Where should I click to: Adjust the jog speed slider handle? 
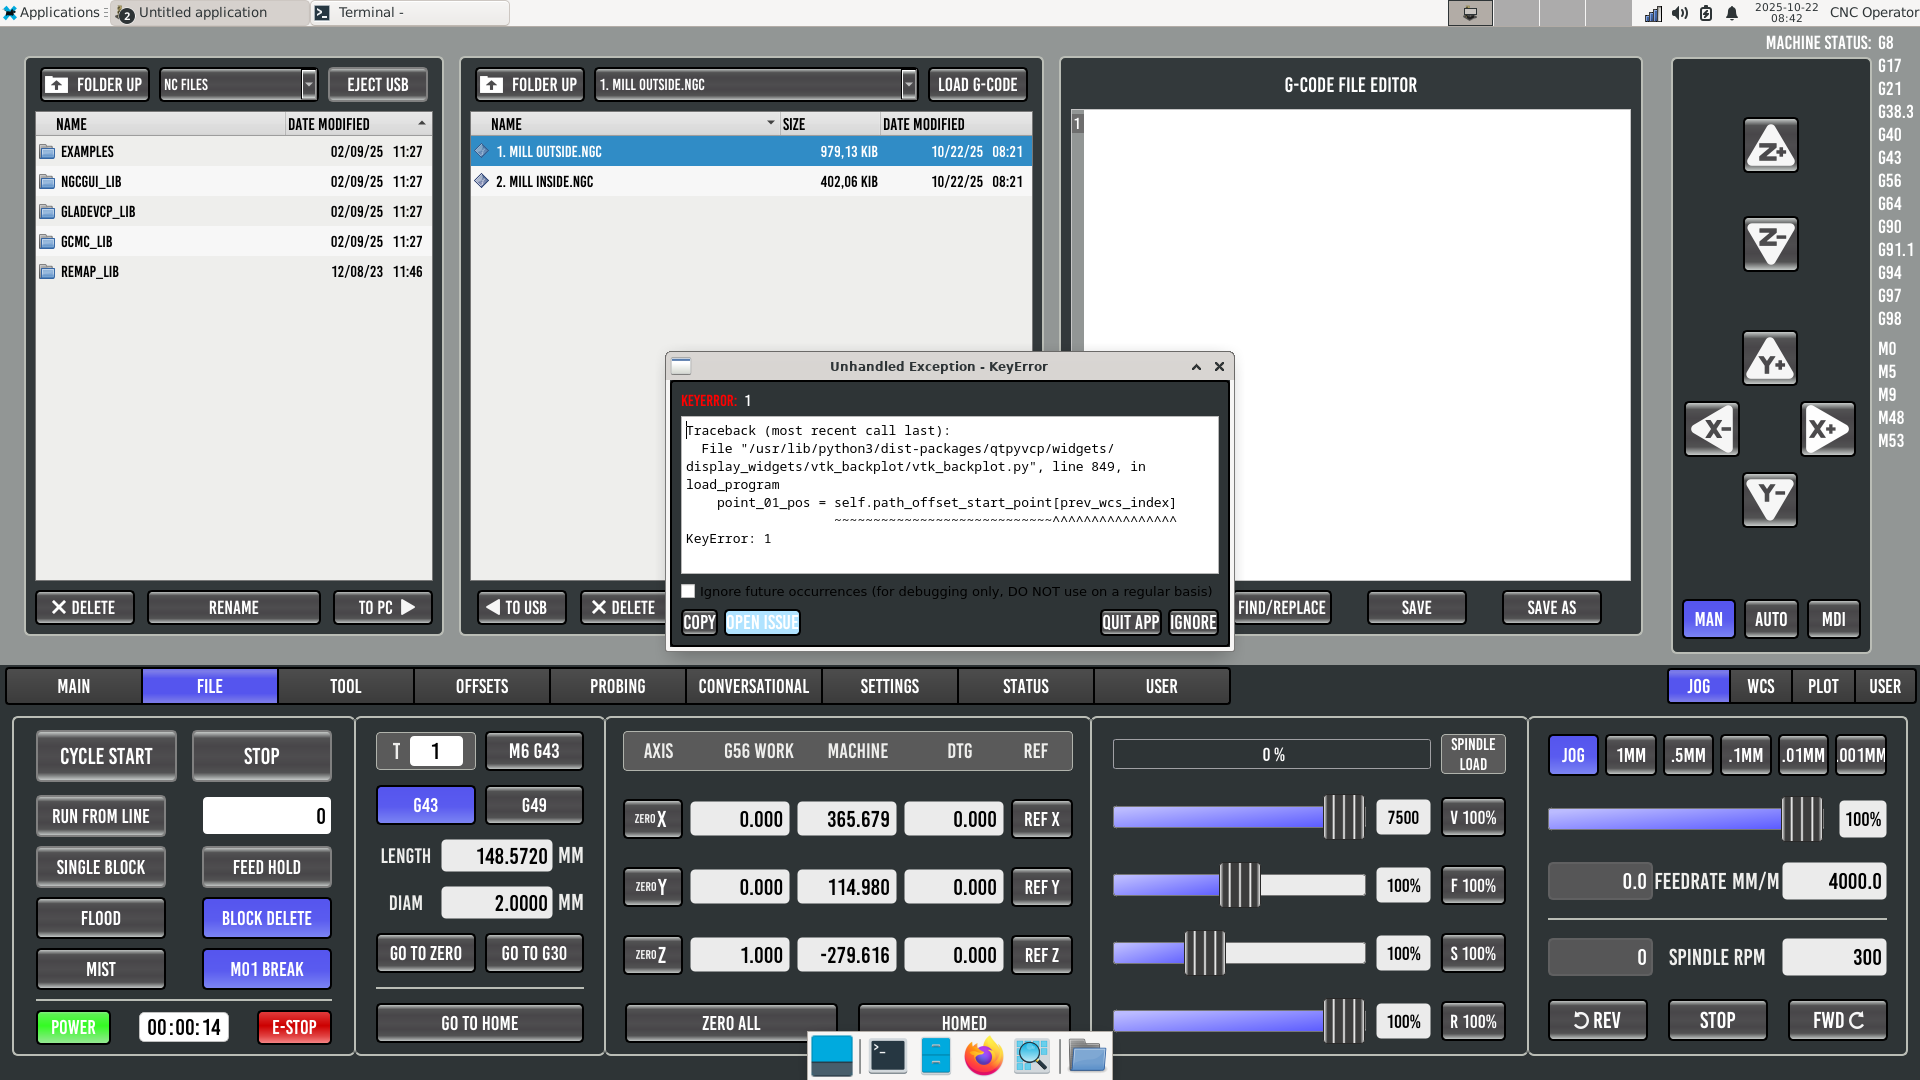click(x=1802, y=819)
